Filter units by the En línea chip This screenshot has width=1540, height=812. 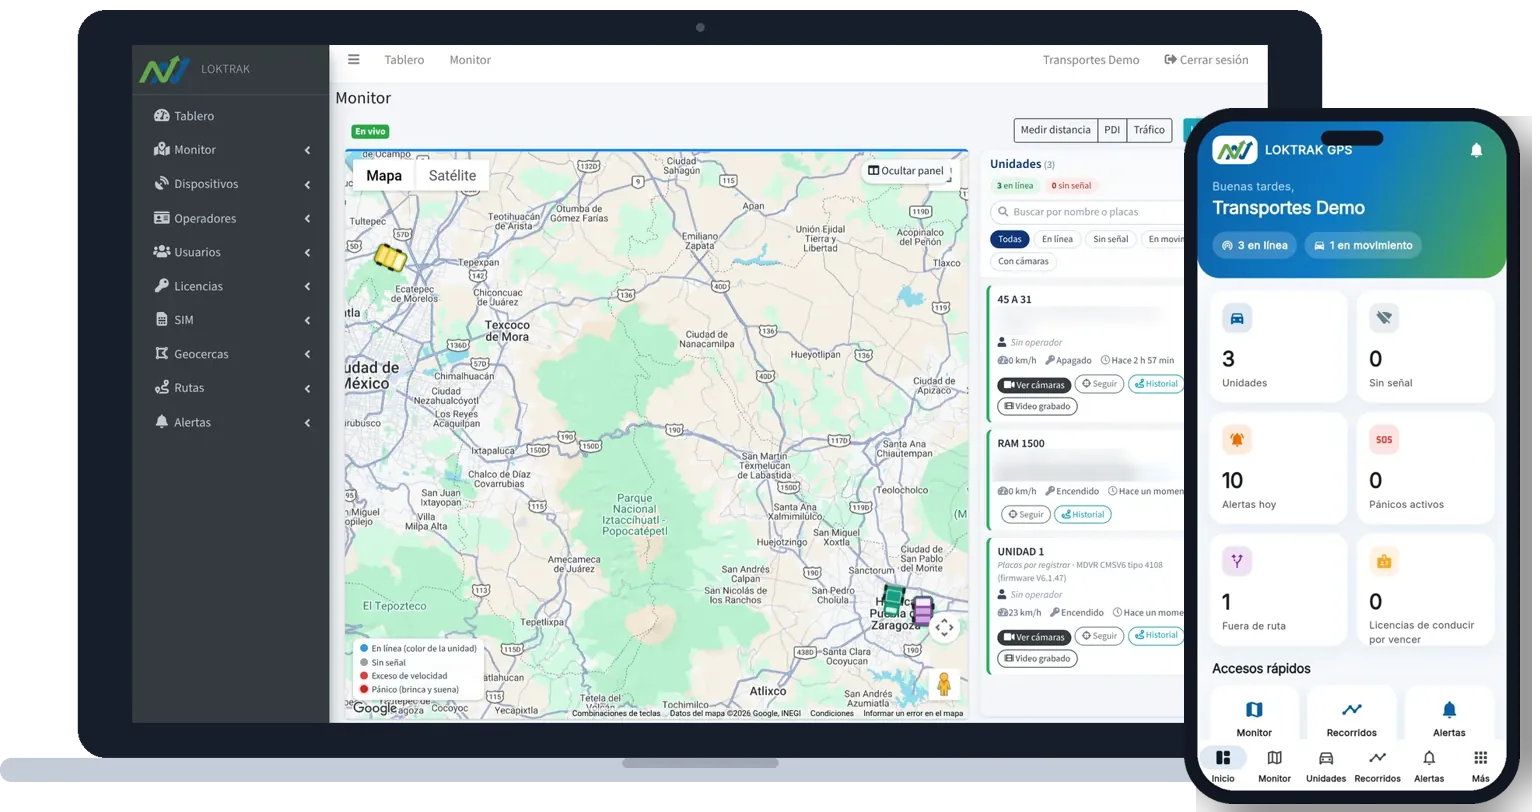click(1057, 239)
